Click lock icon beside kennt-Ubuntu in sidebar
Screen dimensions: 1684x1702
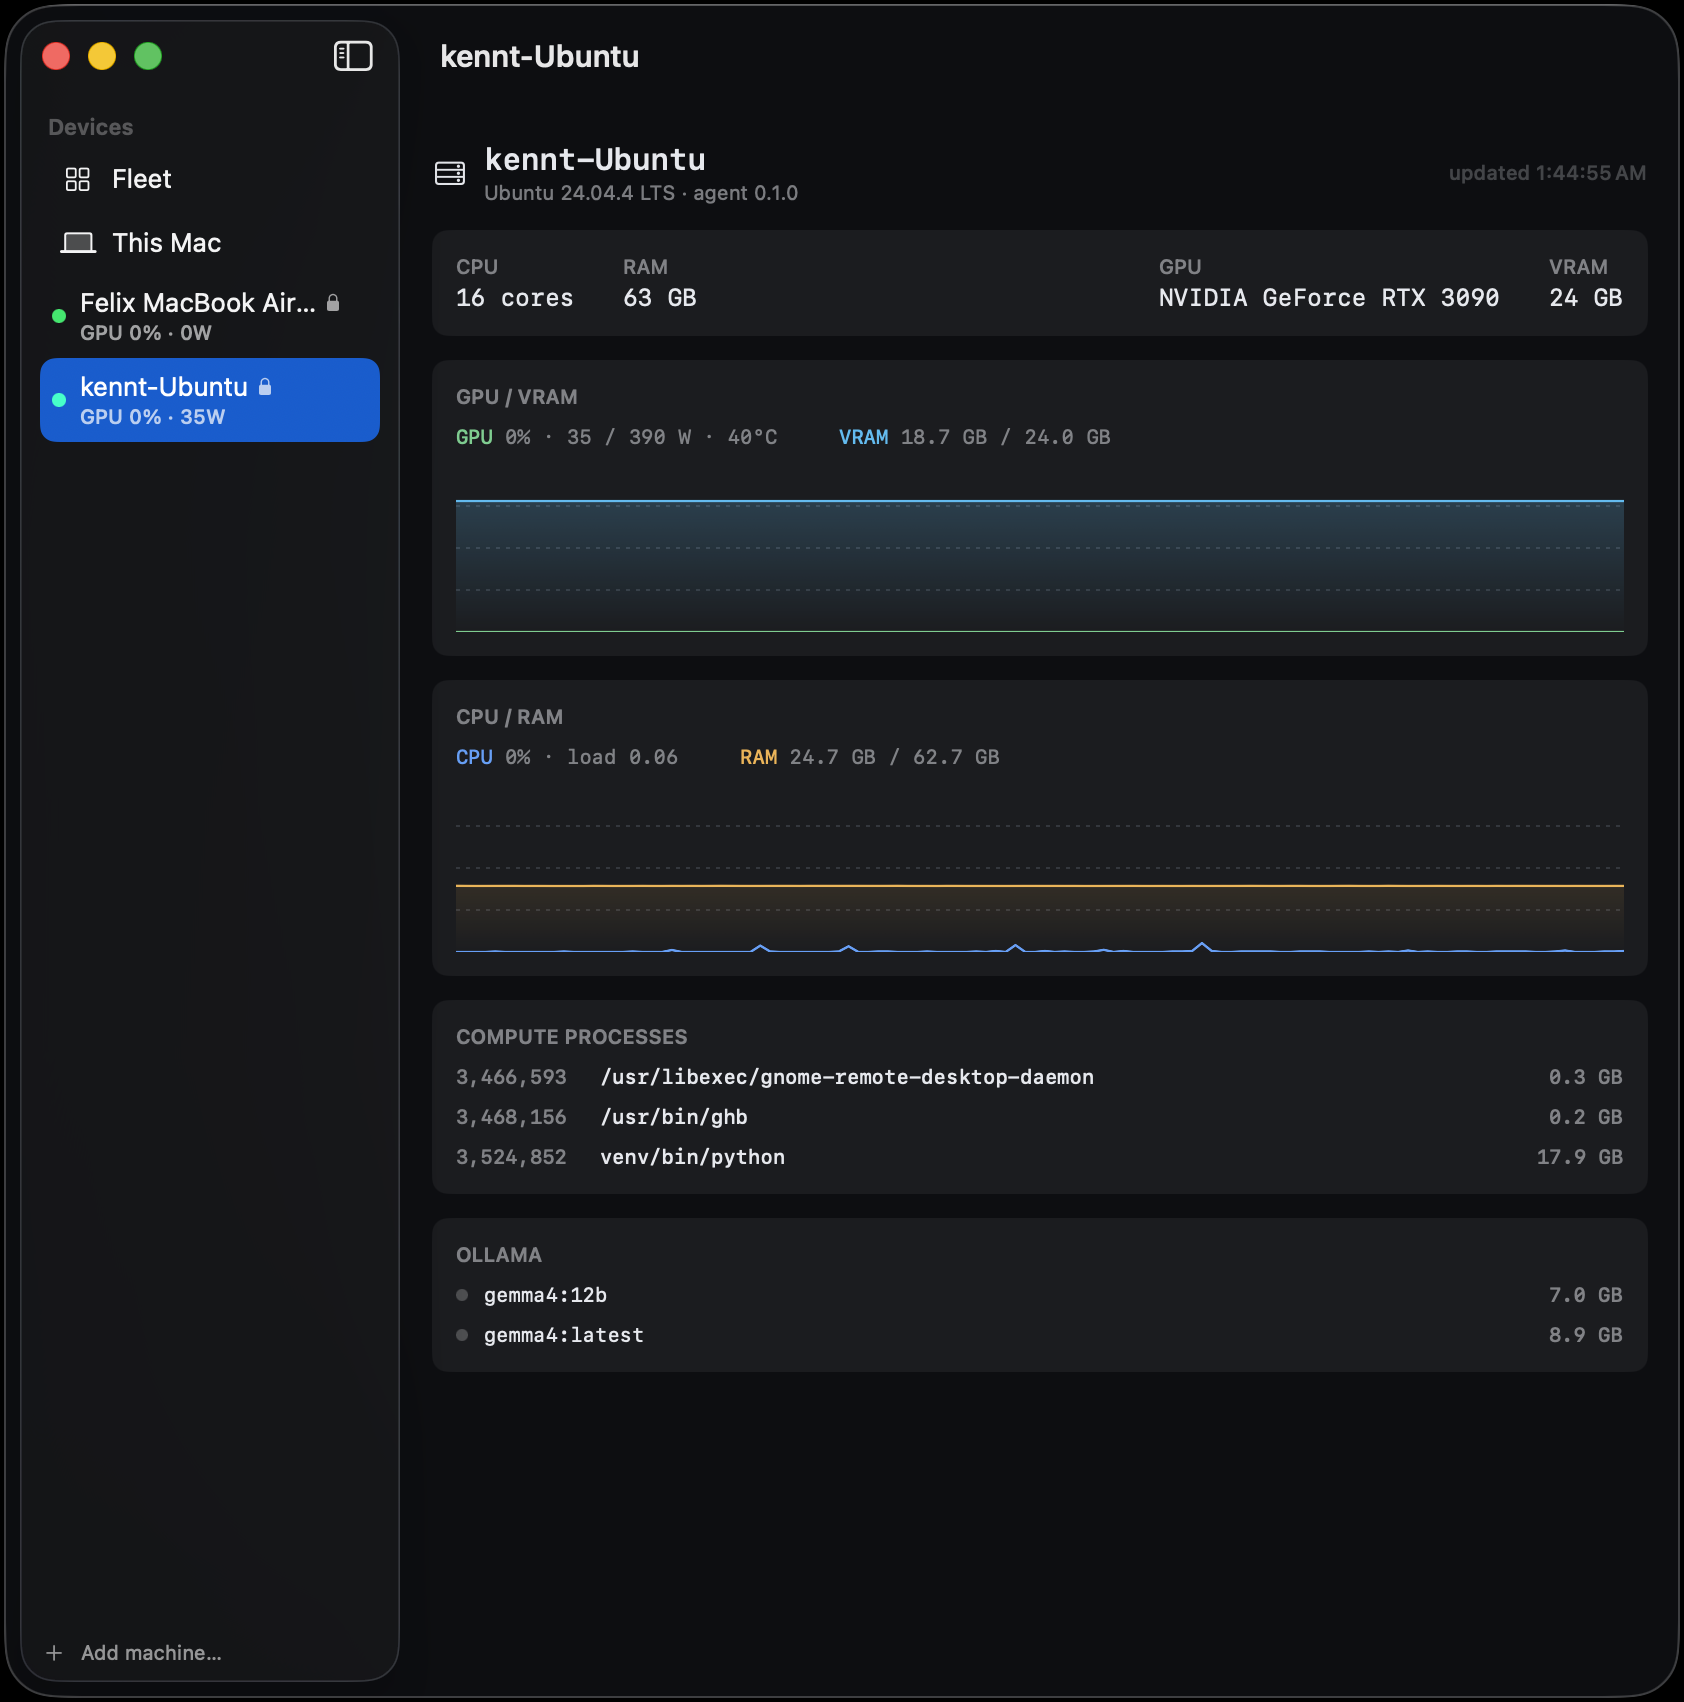click(x=265, y=387)
